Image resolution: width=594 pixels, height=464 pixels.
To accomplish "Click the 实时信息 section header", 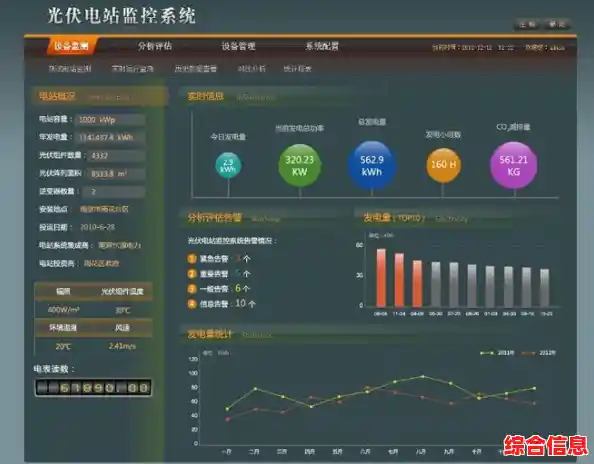I will (205, 96).
